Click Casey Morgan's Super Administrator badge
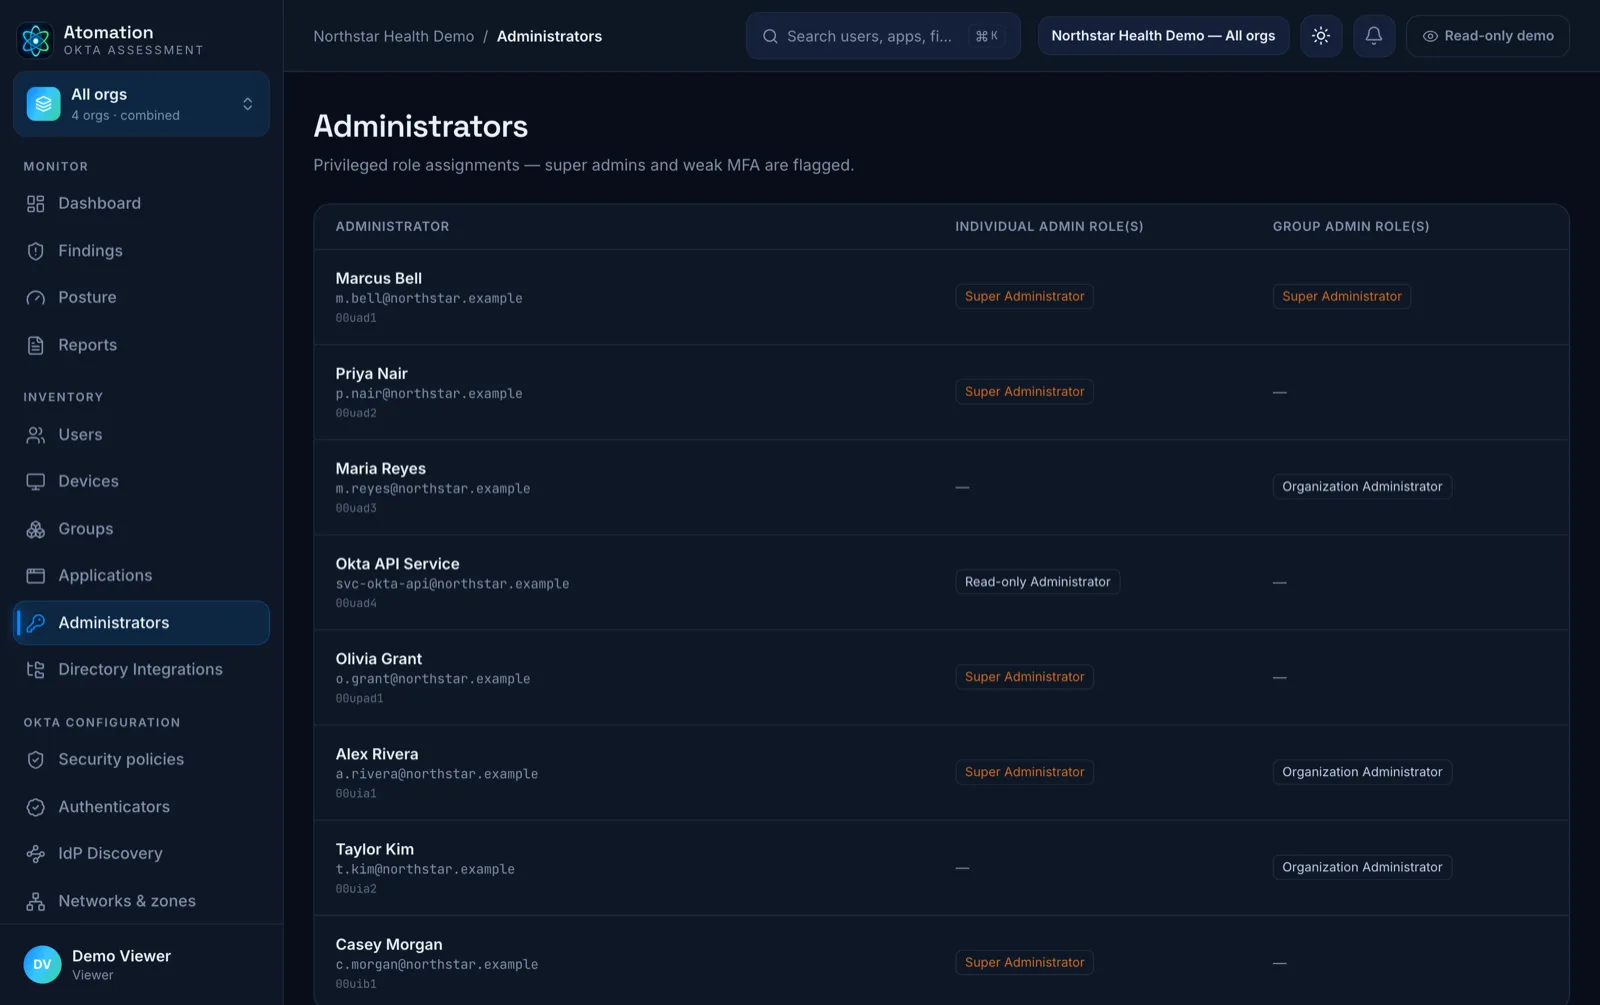This screenshot has width=1600, height=1005. point(1024,962)
